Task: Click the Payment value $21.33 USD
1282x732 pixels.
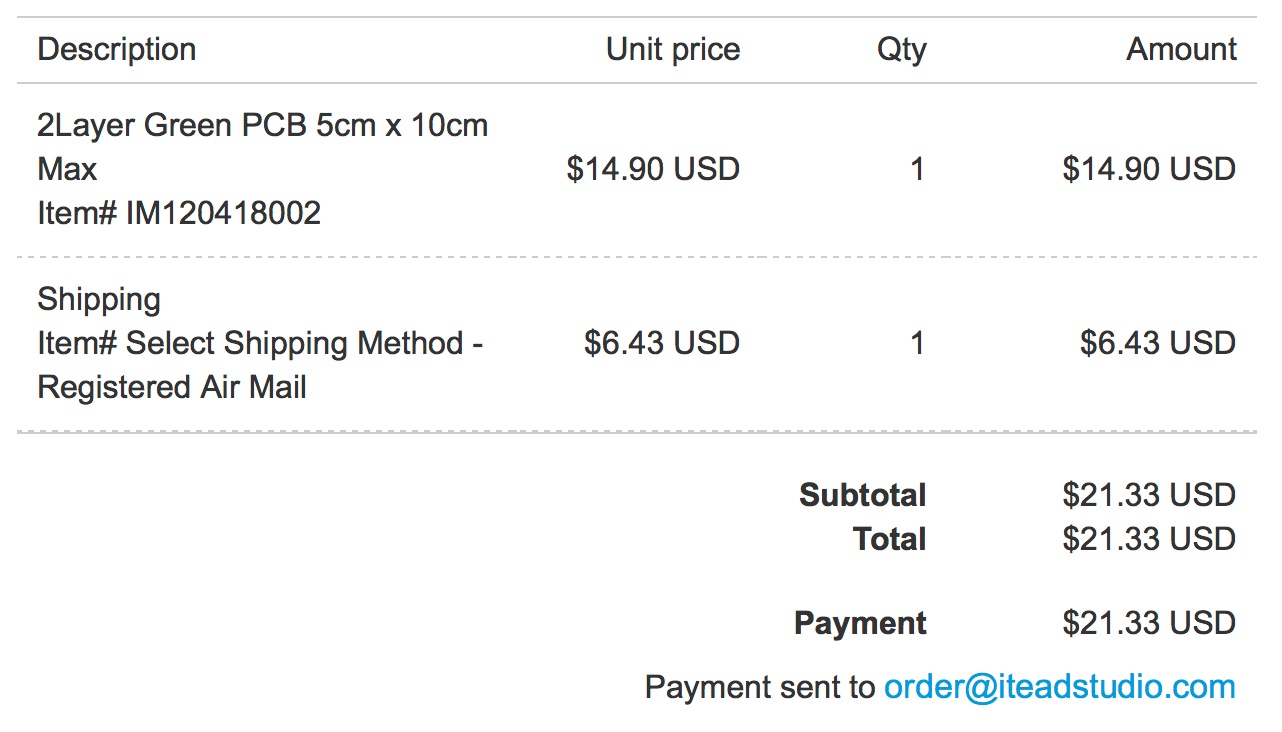Action: 1149,623
